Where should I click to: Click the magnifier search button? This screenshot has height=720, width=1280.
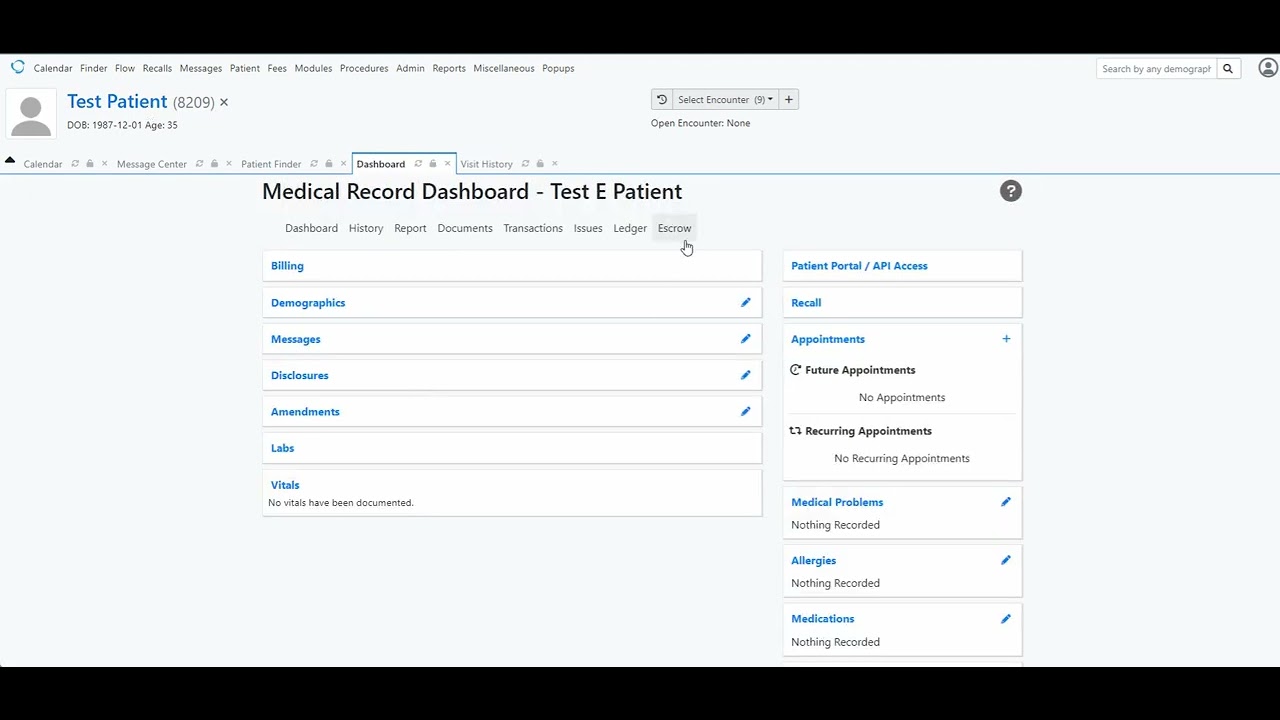point(1228,69)
